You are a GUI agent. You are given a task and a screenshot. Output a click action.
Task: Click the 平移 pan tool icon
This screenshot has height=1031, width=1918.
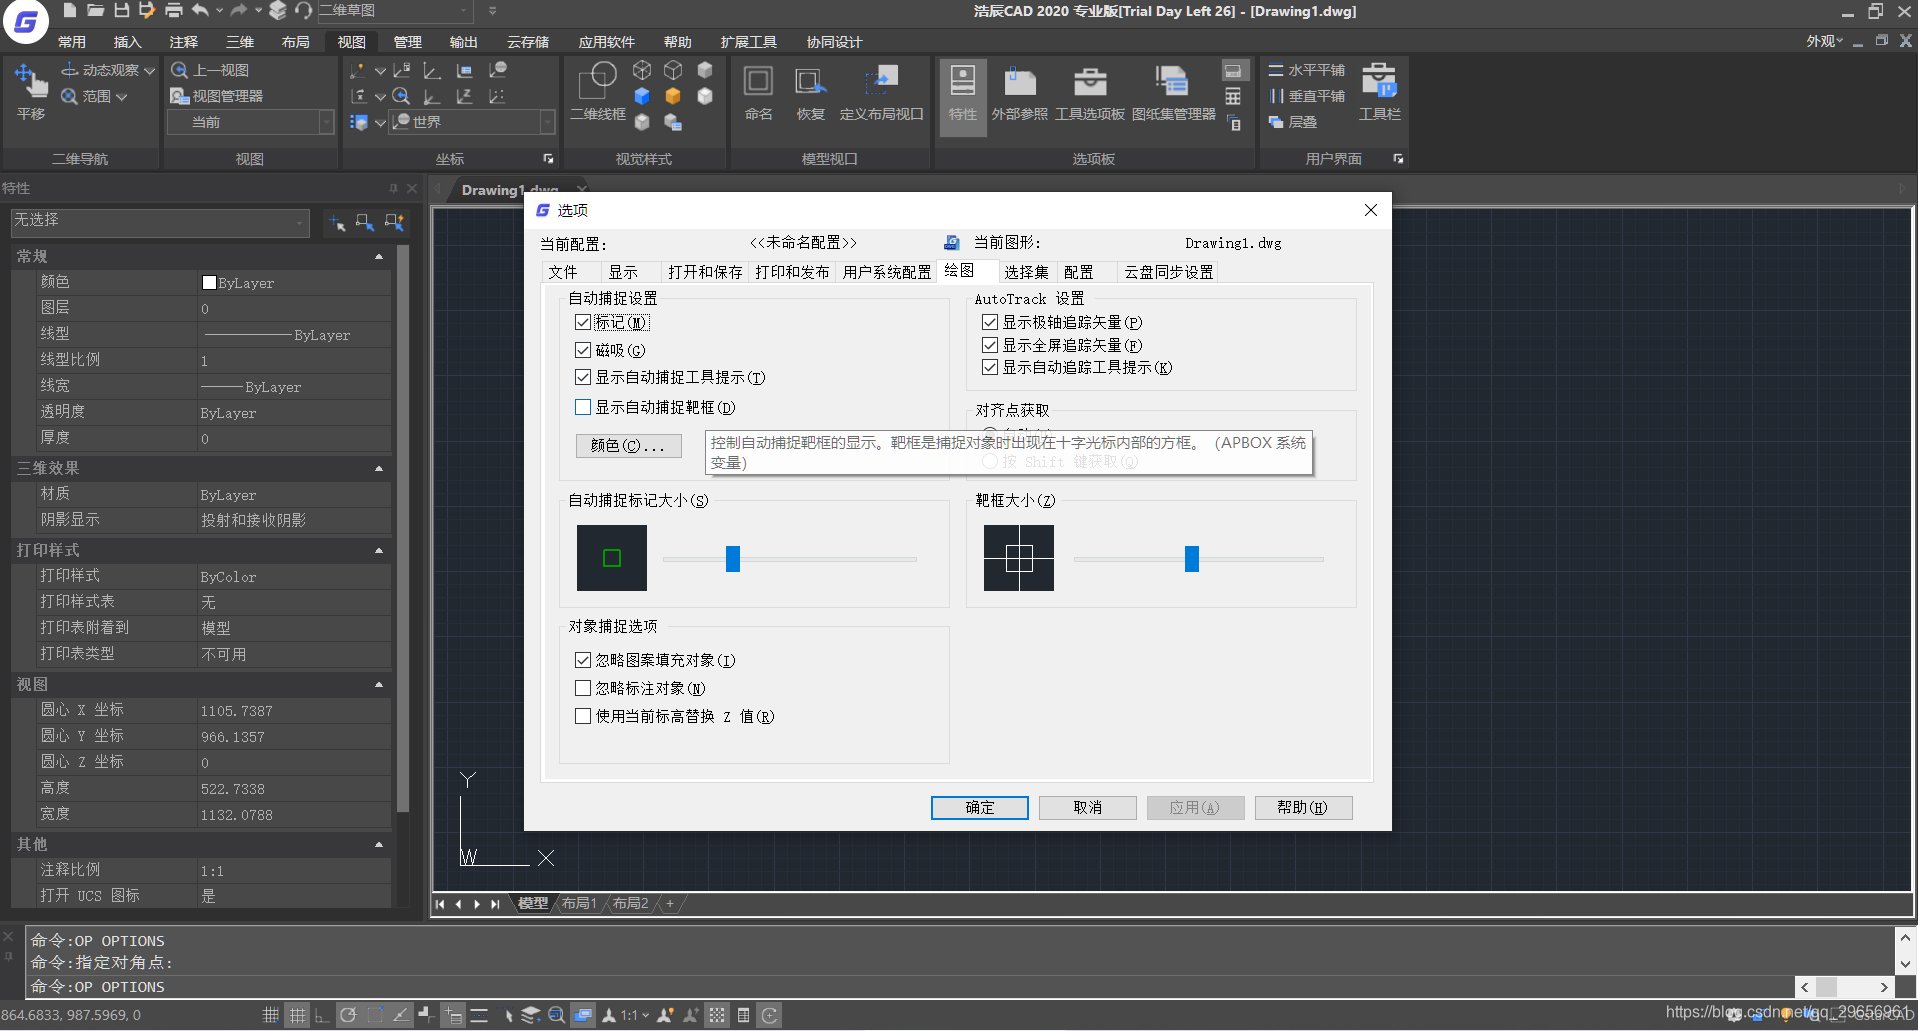31,82
